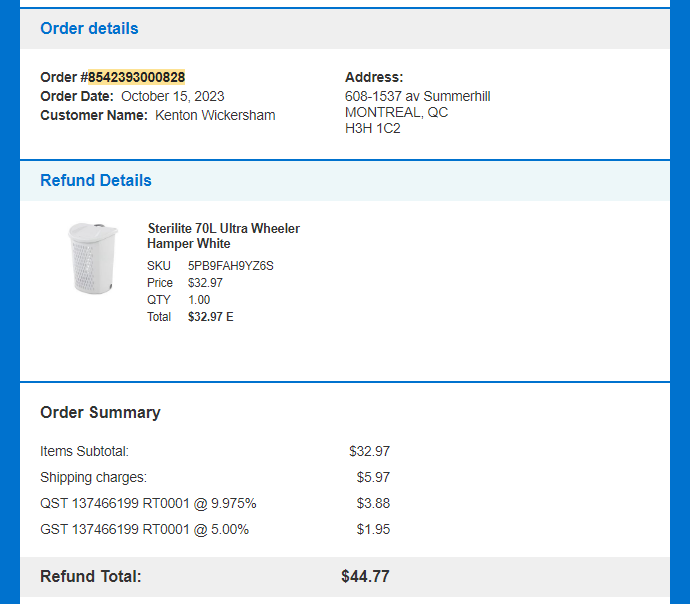Click the customer name Kenton Wickersham

(215, 115)
